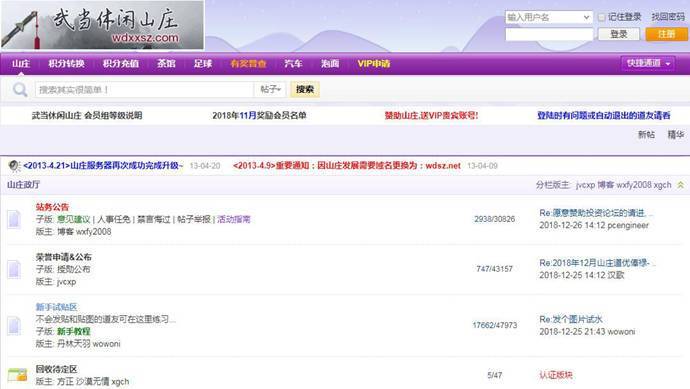690x389 pixels.
Task: Open the 积分转换 menu item
Action: click(x=66, y=63)
